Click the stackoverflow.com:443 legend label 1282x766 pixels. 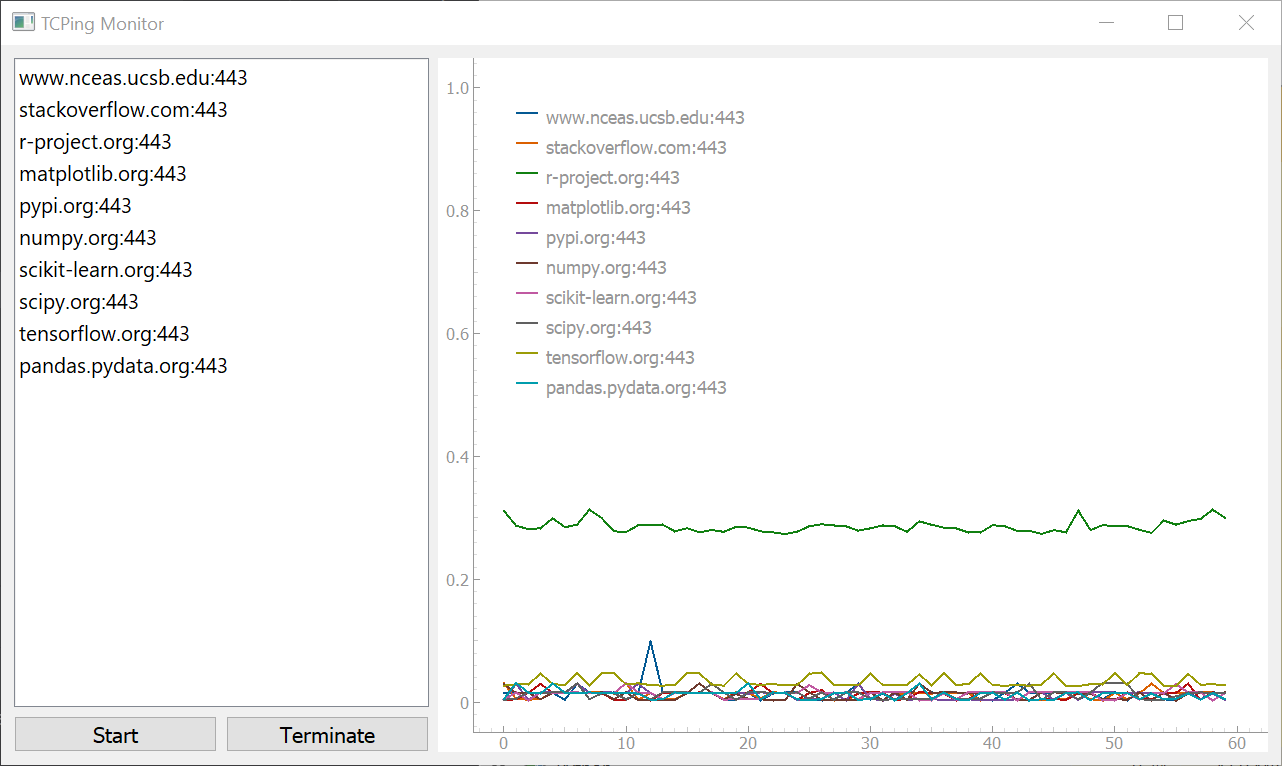pos(636,148)
